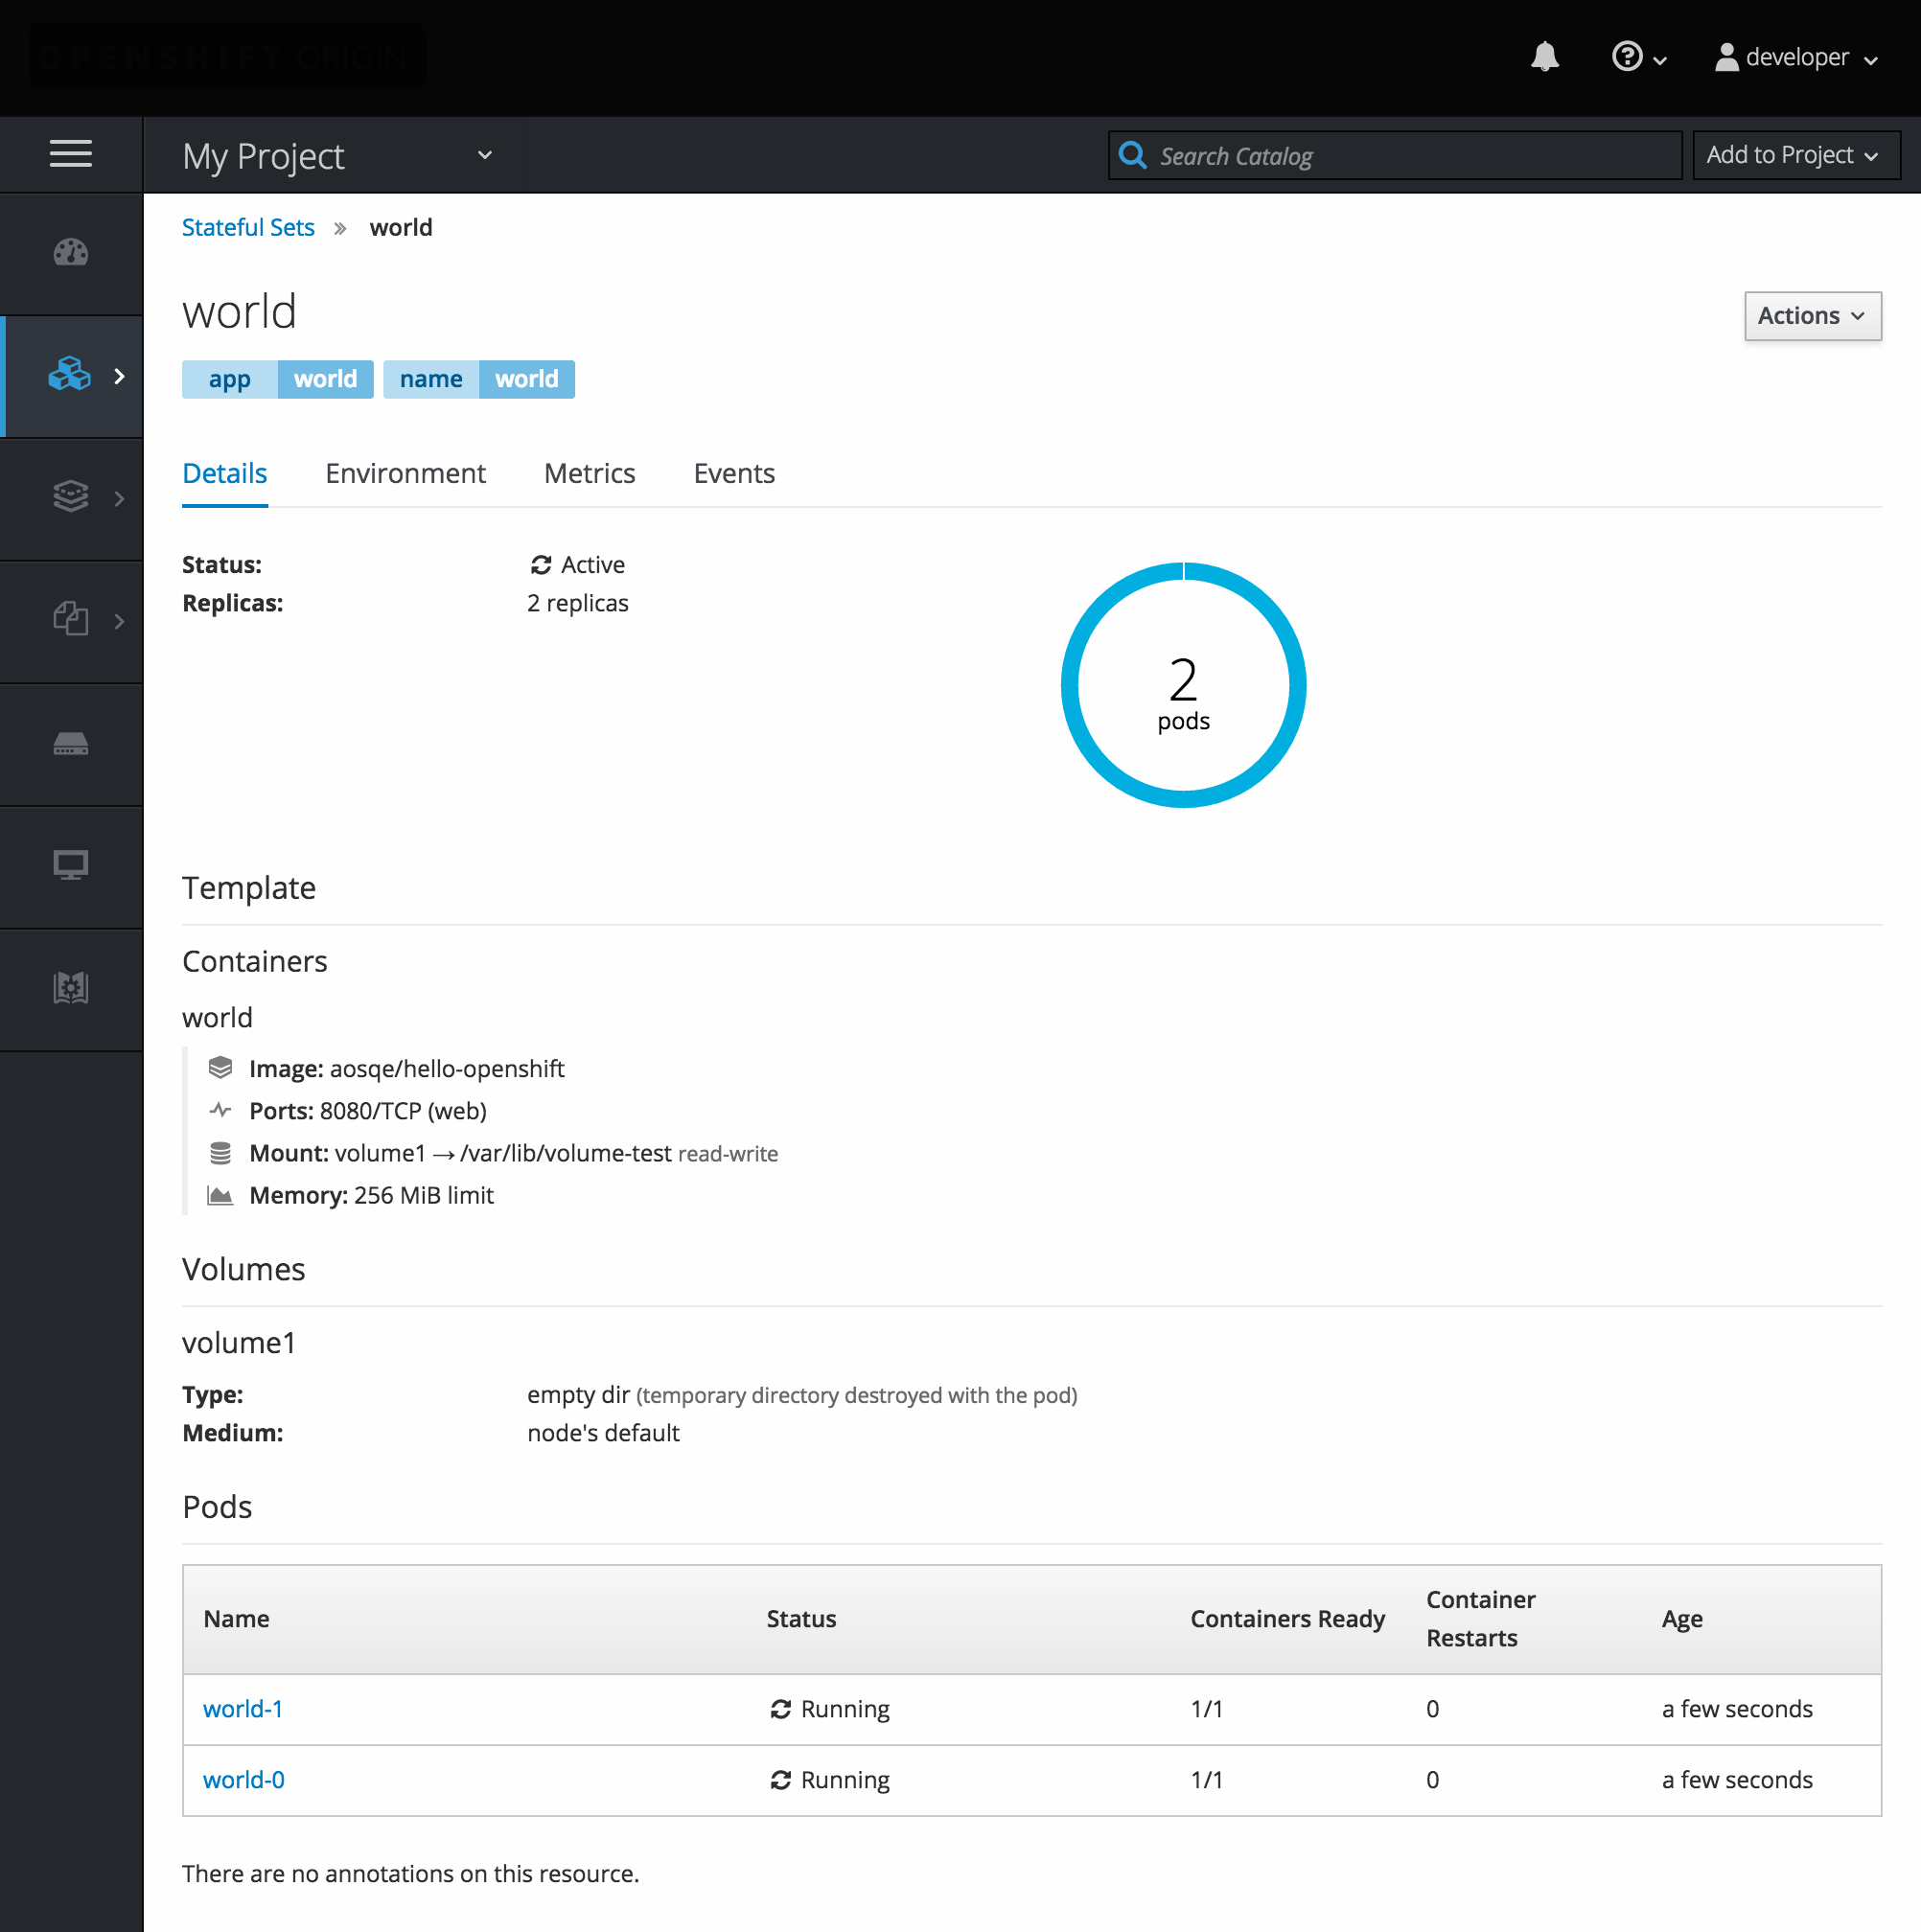1921x1932 pixels.
Task: Click the Stateful Sets breadcrumb link
Action: coord(248,225)
